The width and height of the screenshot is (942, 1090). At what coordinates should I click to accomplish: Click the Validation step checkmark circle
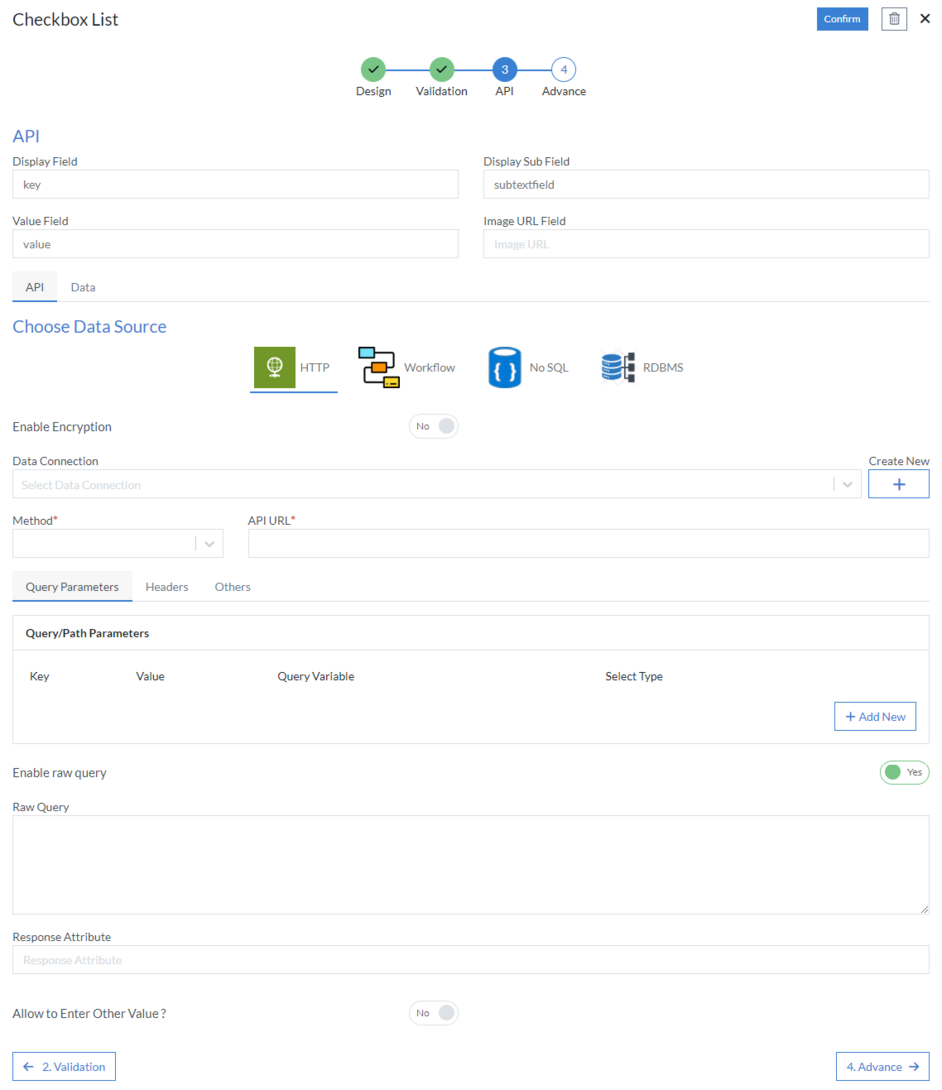(x=441, y=69)
